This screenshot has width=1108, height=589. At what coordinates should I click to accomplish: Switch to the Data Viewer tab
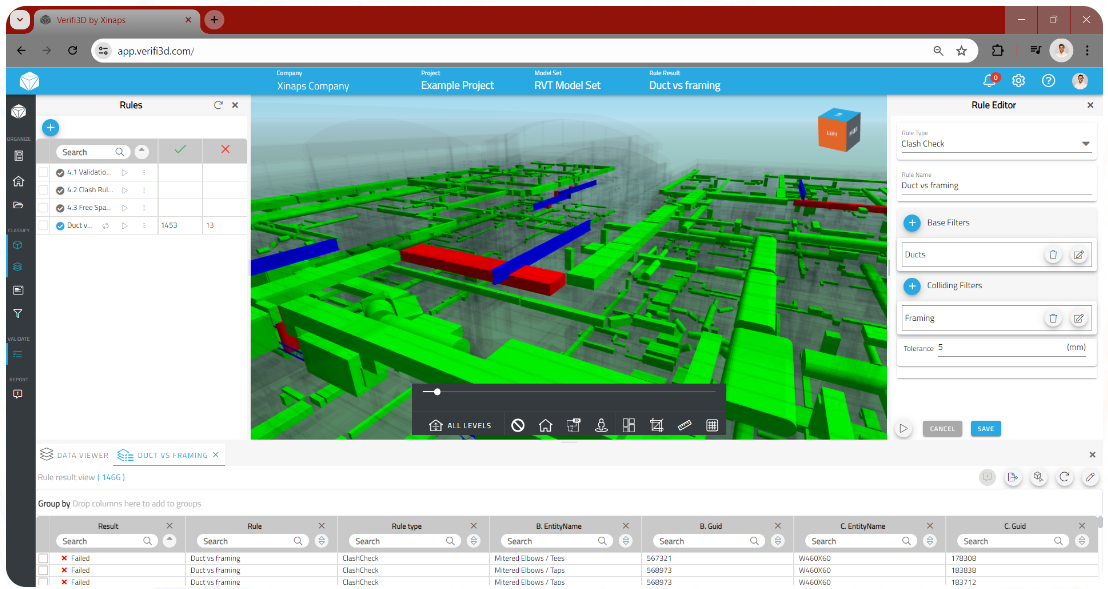pos(75,455)
